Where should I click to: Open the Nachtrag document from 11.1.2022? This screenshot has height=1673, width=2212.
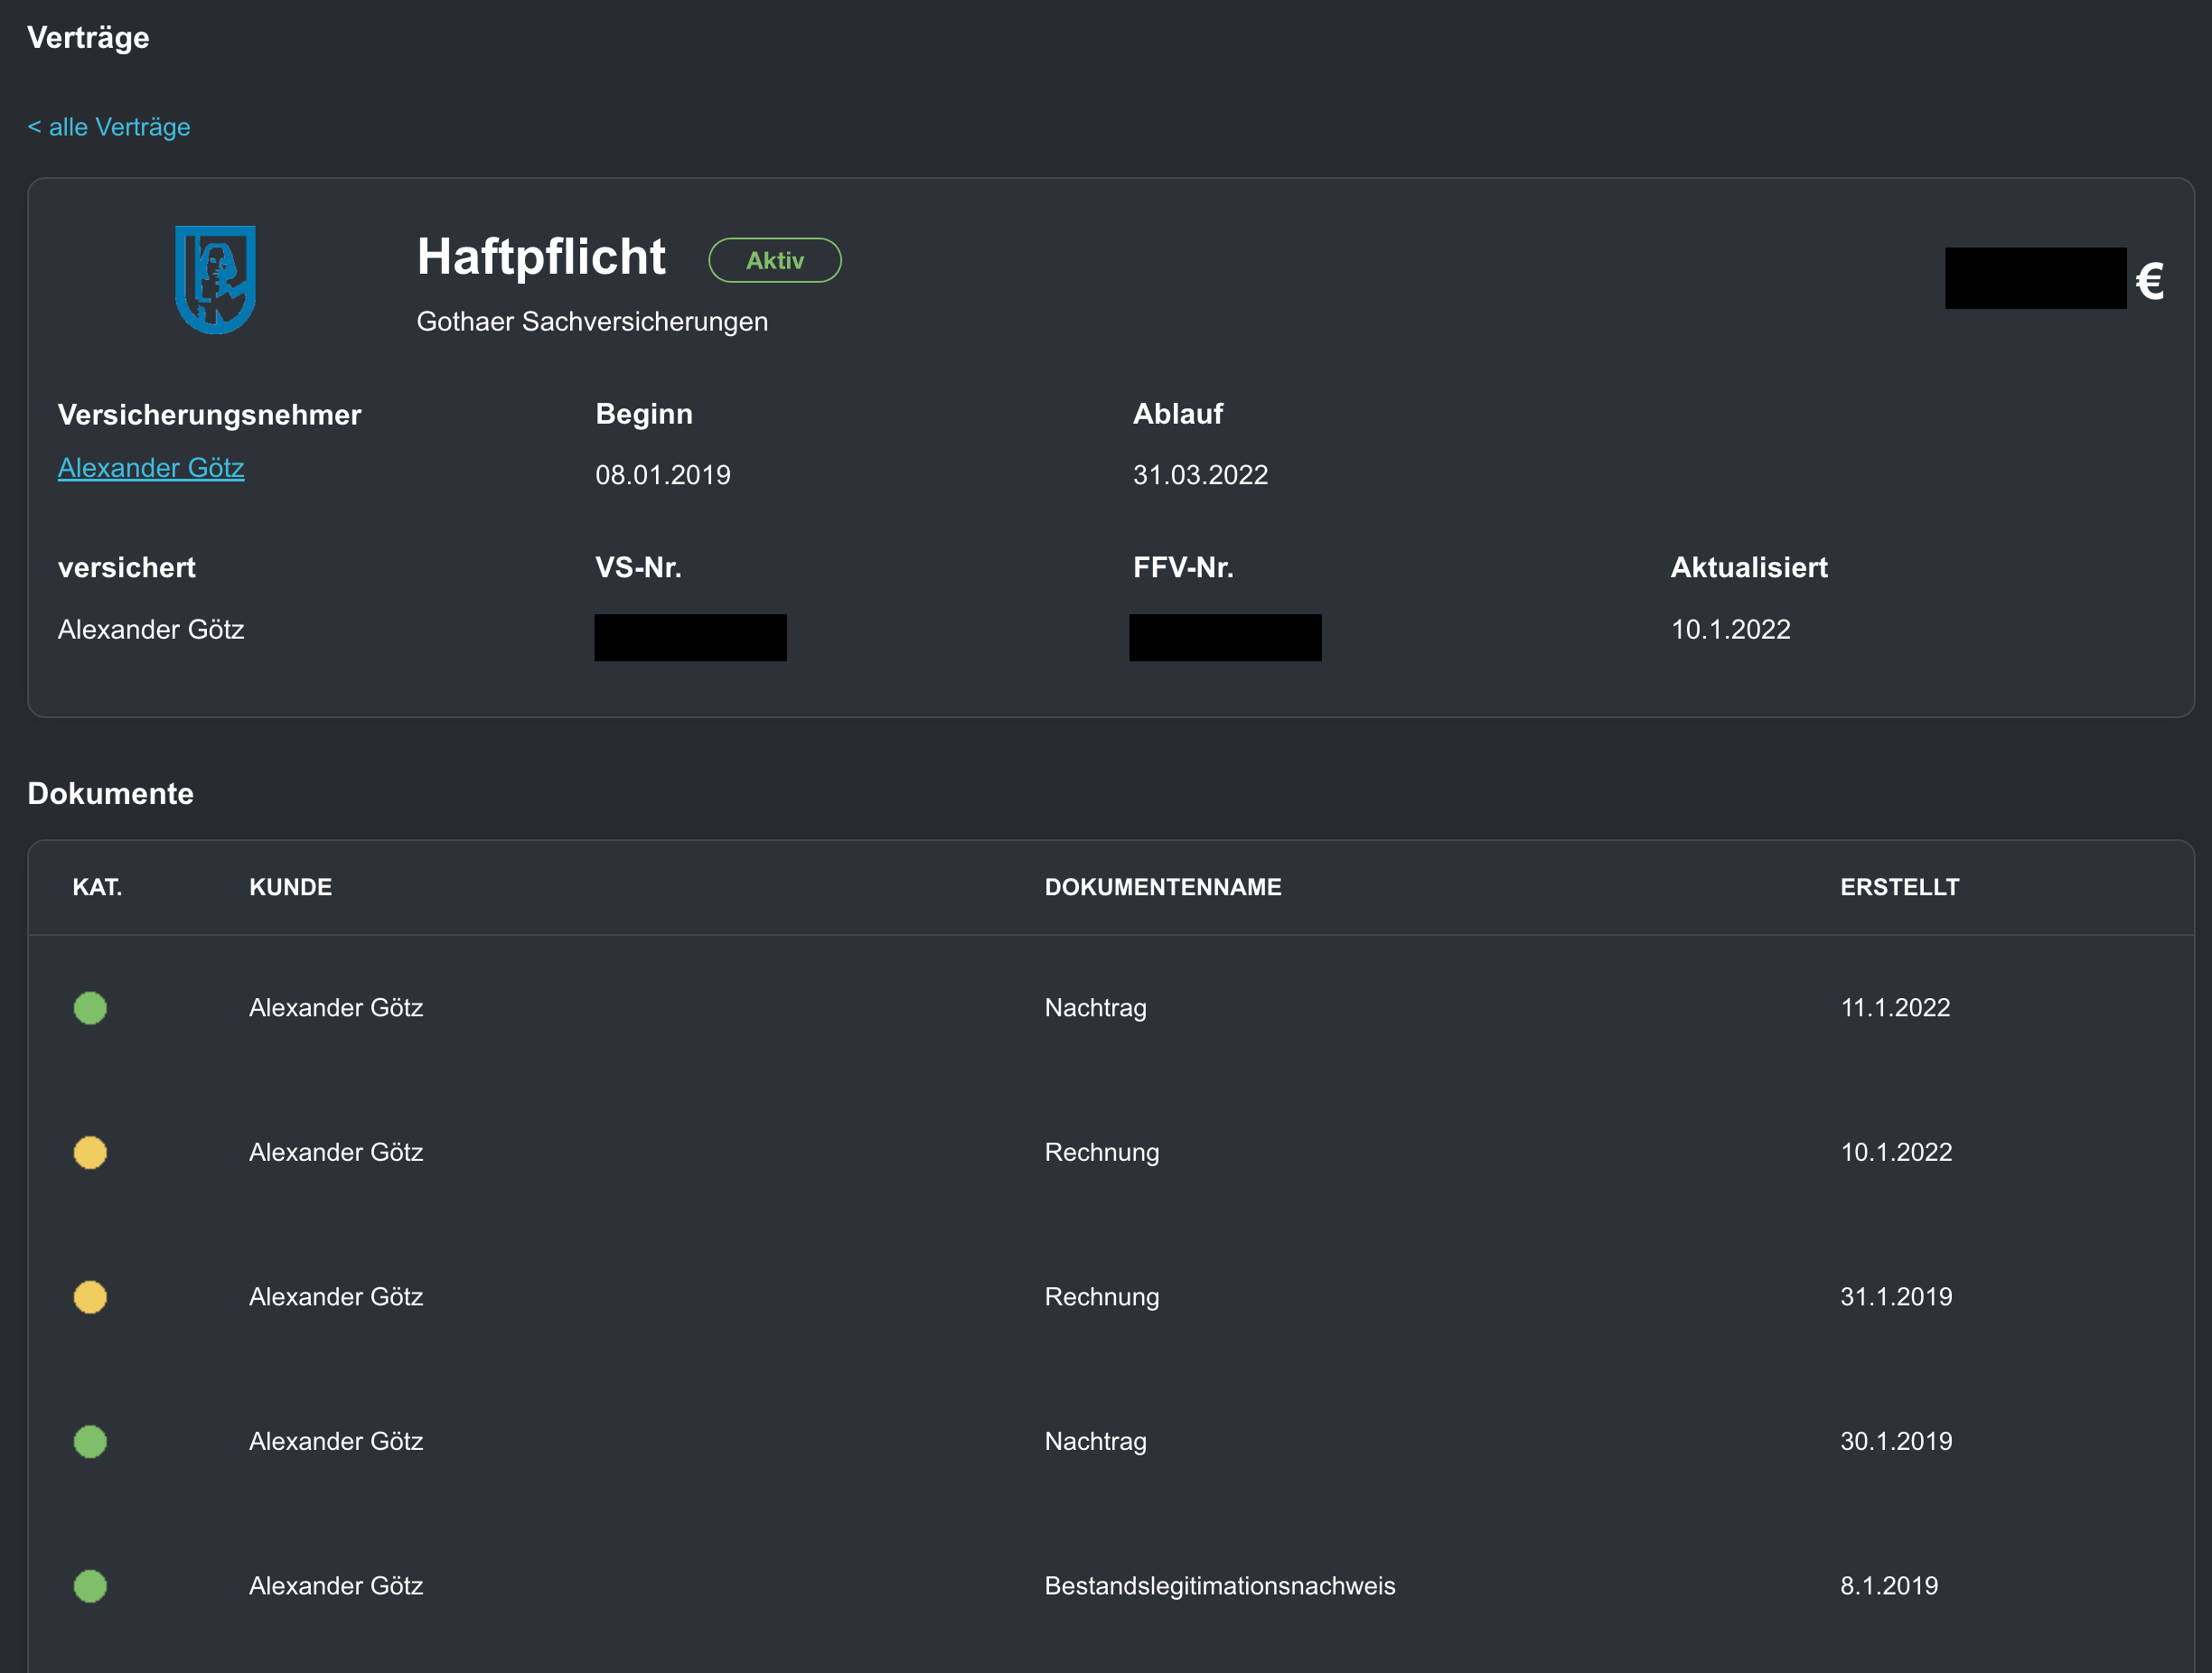coord(1095,1008)
